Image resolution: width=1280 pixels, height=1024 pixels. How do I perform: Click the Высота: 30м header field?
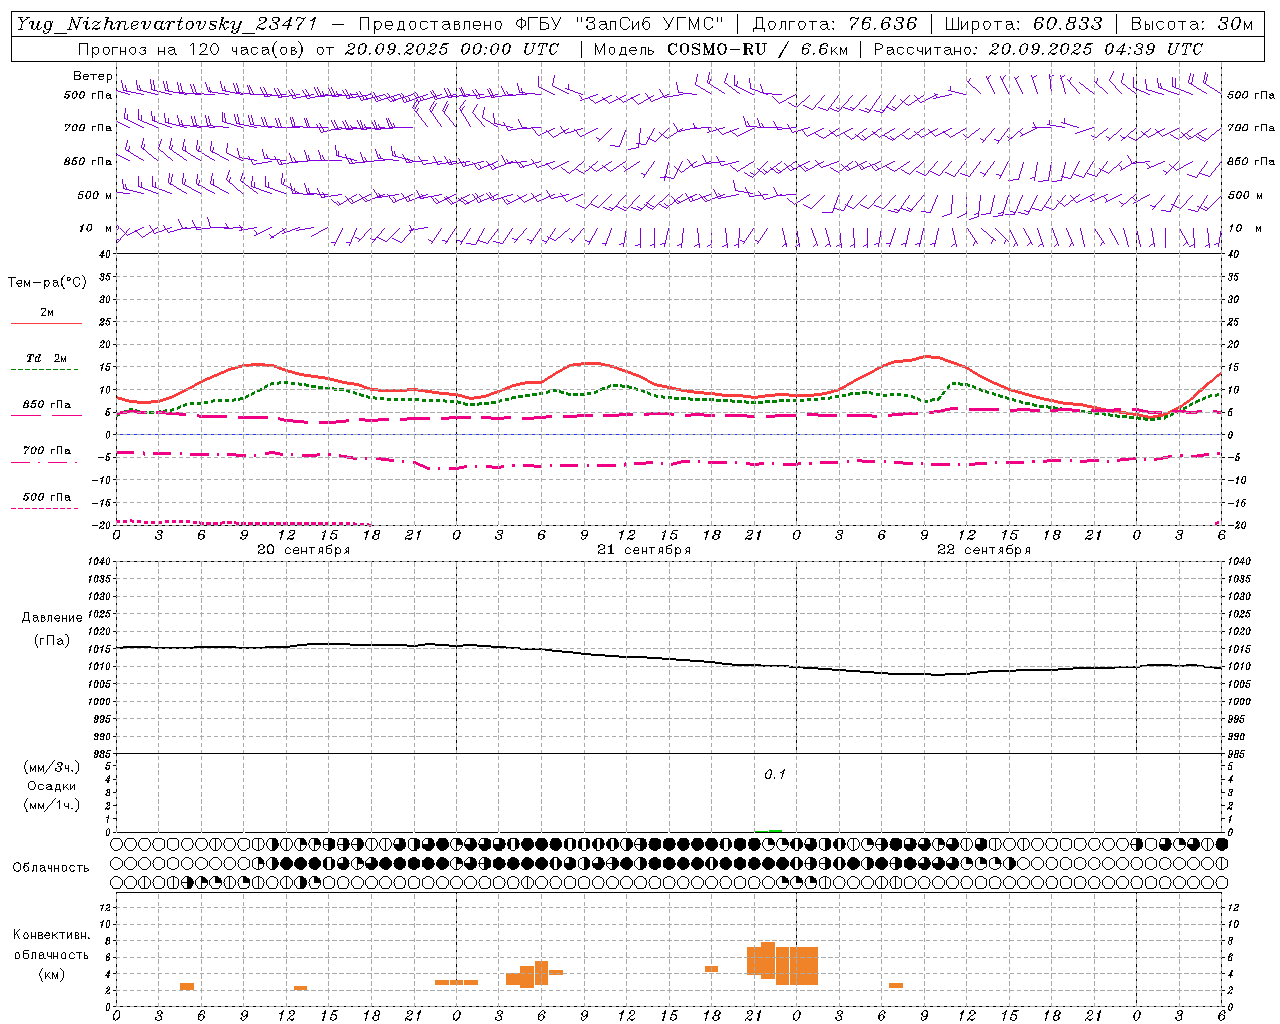coord(1192,24)
